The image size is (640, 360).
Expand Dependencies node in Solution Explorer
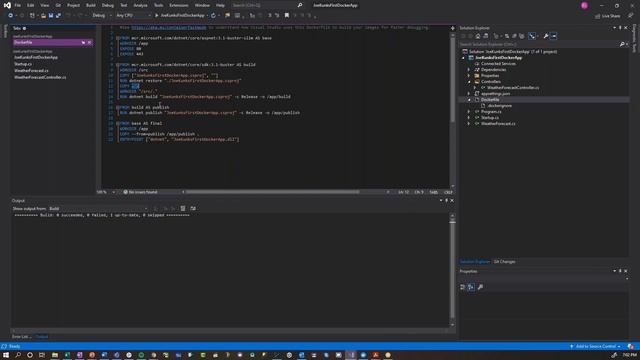(469, 70)
